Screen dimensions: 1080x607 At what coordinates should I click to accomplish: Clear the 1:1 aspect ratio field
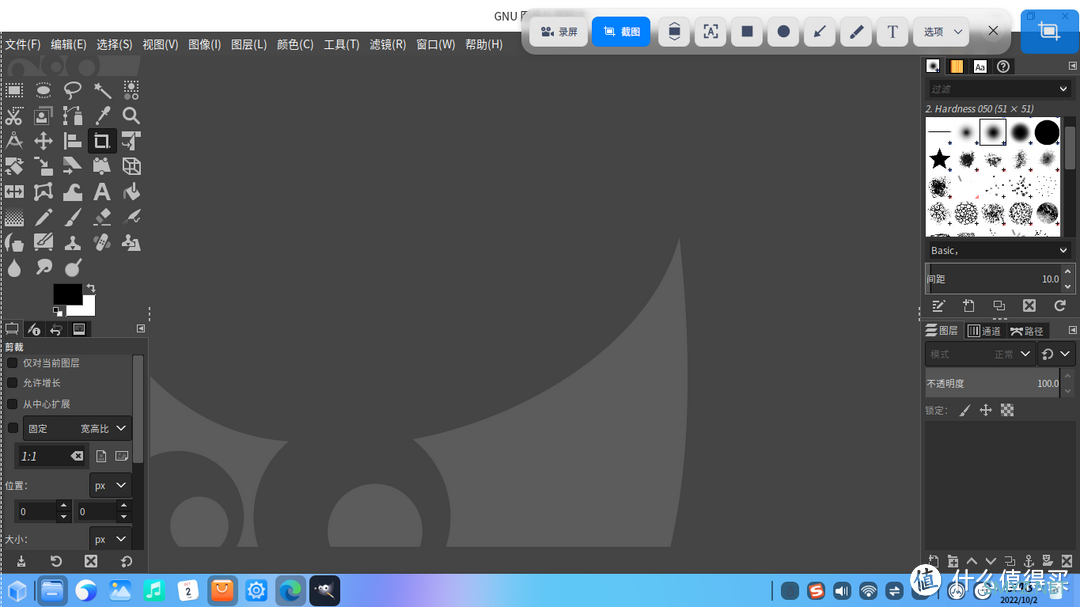click(76, 456)
